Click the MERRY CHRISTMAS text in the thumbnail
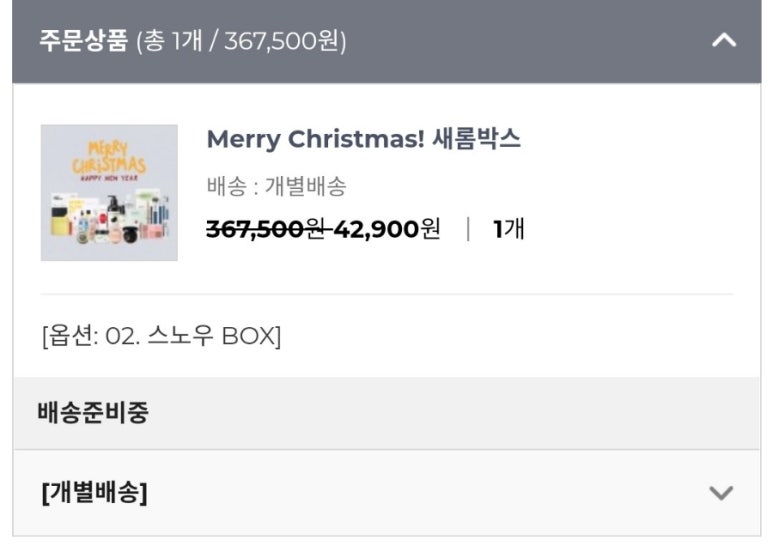 point(109,157)
